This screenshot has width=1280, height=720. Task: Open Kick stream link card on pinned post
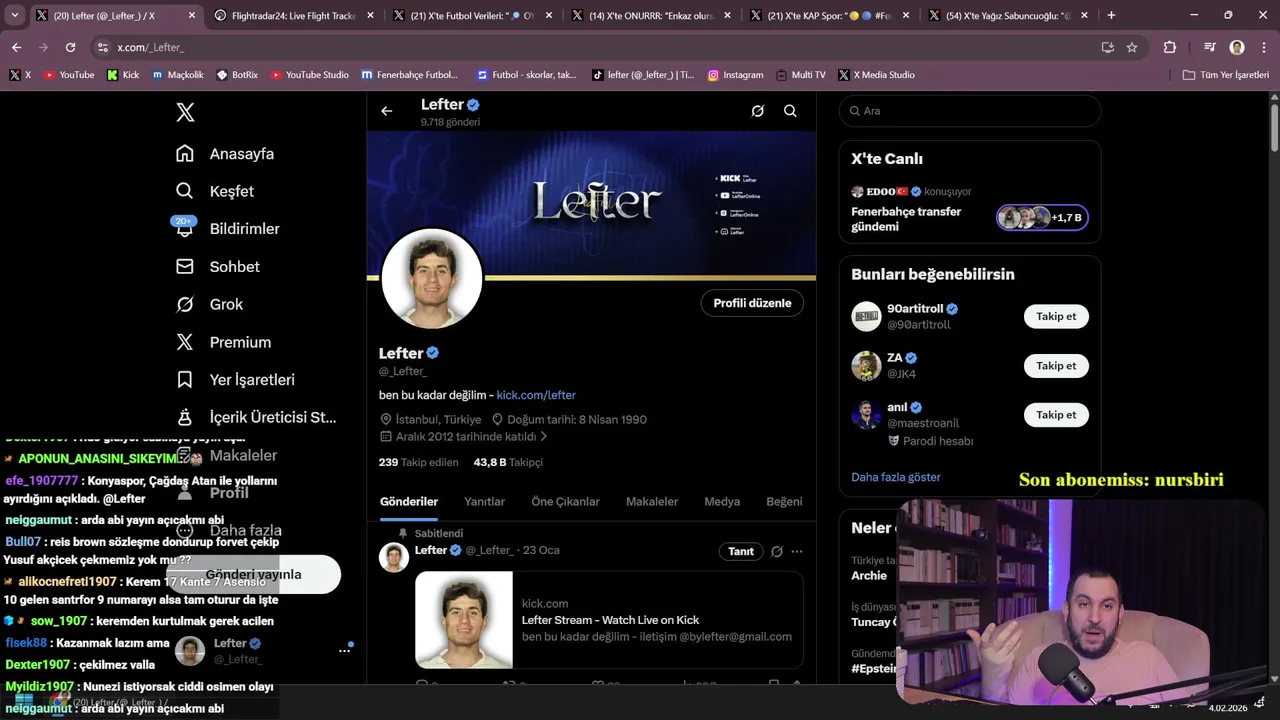coord(609,620)
